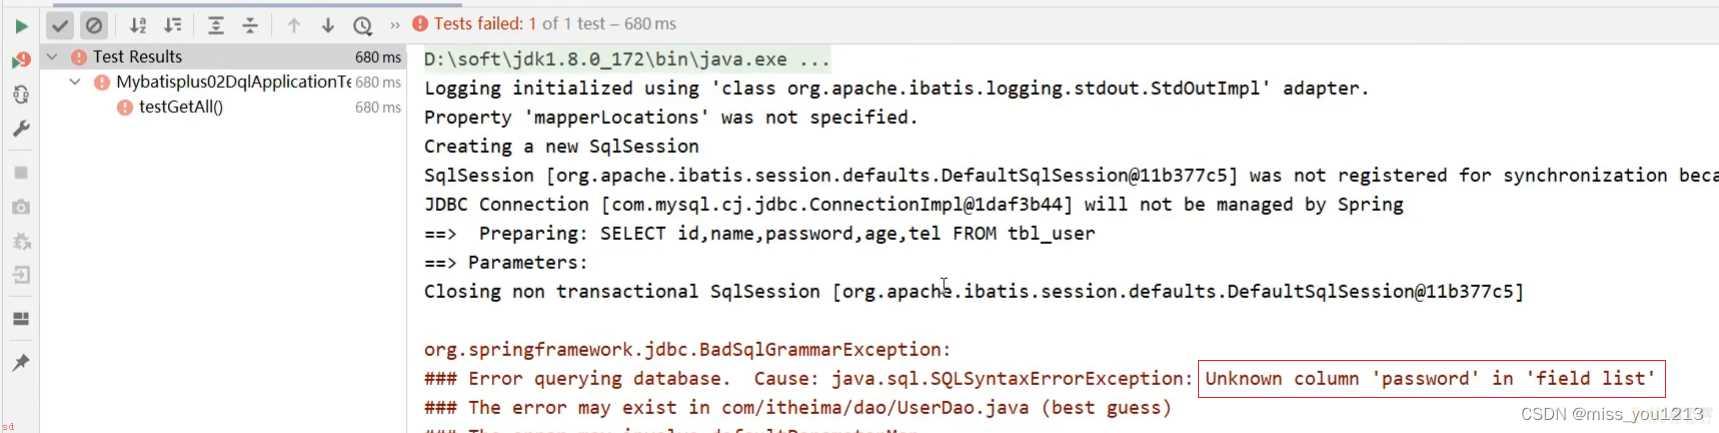Click the 'Unknown column password' error text
Image resolution: width=1719 pixels, height=433 pixels.
pos(1431,379)
